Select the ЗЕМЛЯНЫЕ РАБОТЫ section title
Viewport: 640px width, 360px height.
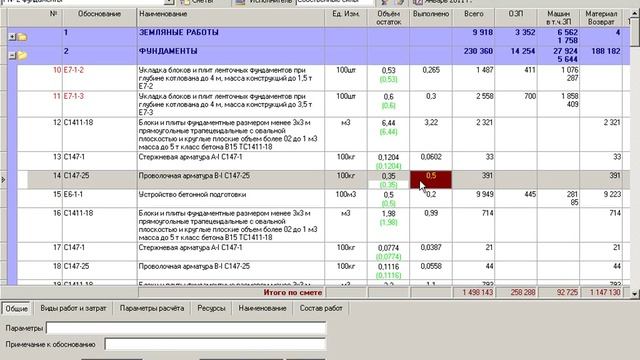pyautogui.click(x=179, y=32)
